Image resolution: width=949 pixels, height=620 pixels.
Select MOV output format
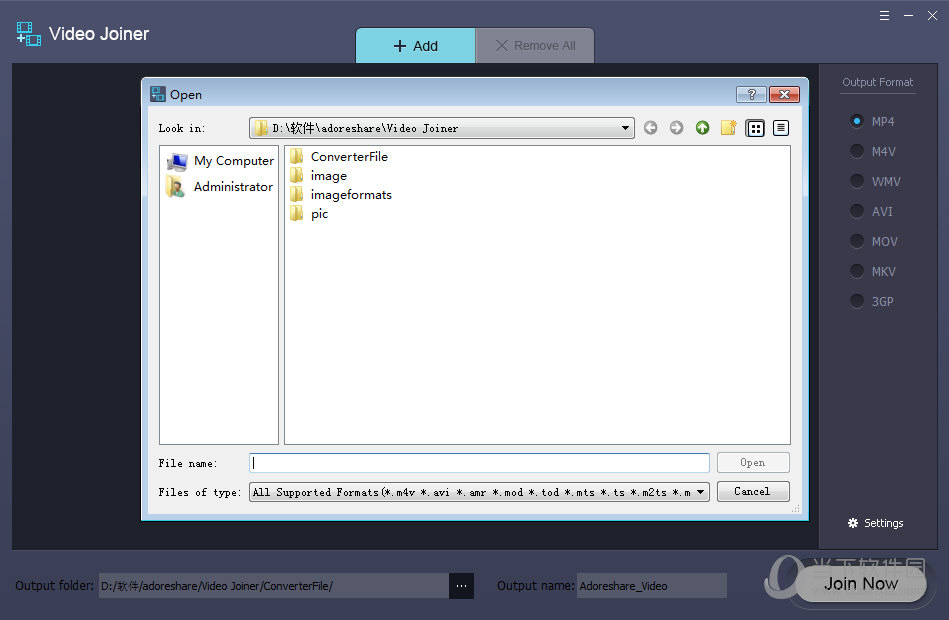coord(874,241)
